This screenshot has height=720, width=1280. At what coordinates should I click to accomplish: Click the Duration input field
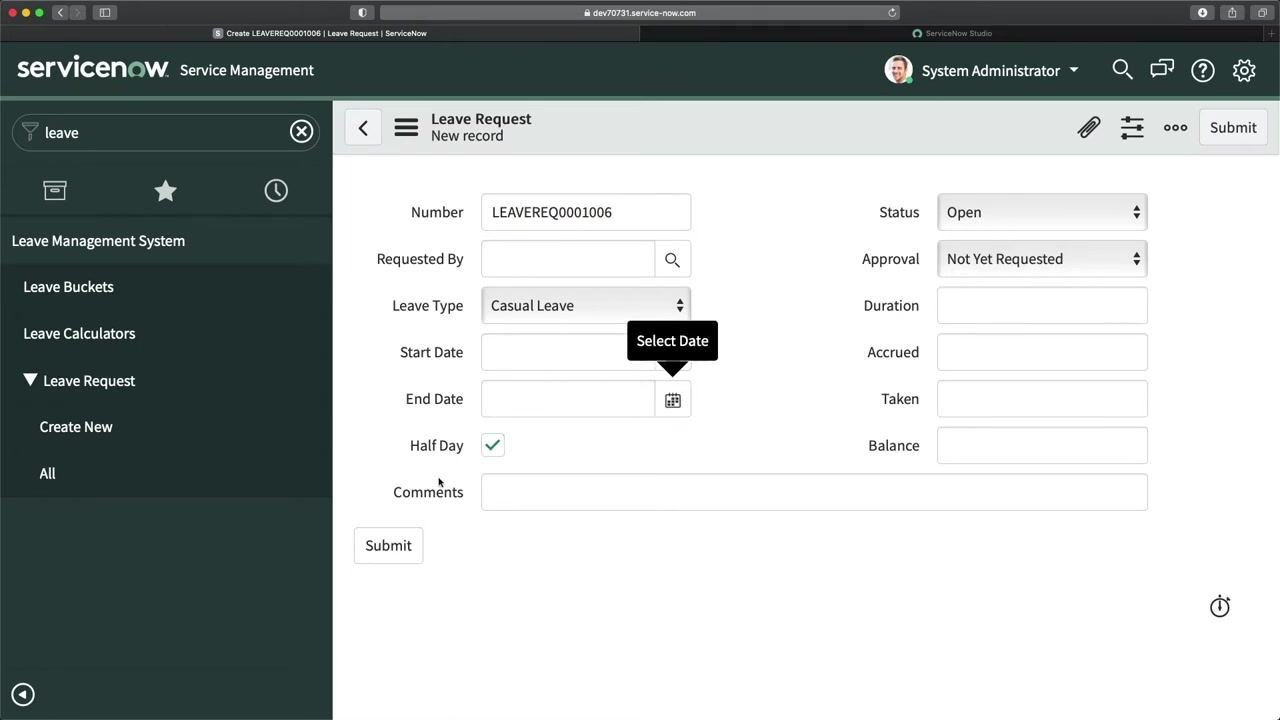pos(1042,306)
